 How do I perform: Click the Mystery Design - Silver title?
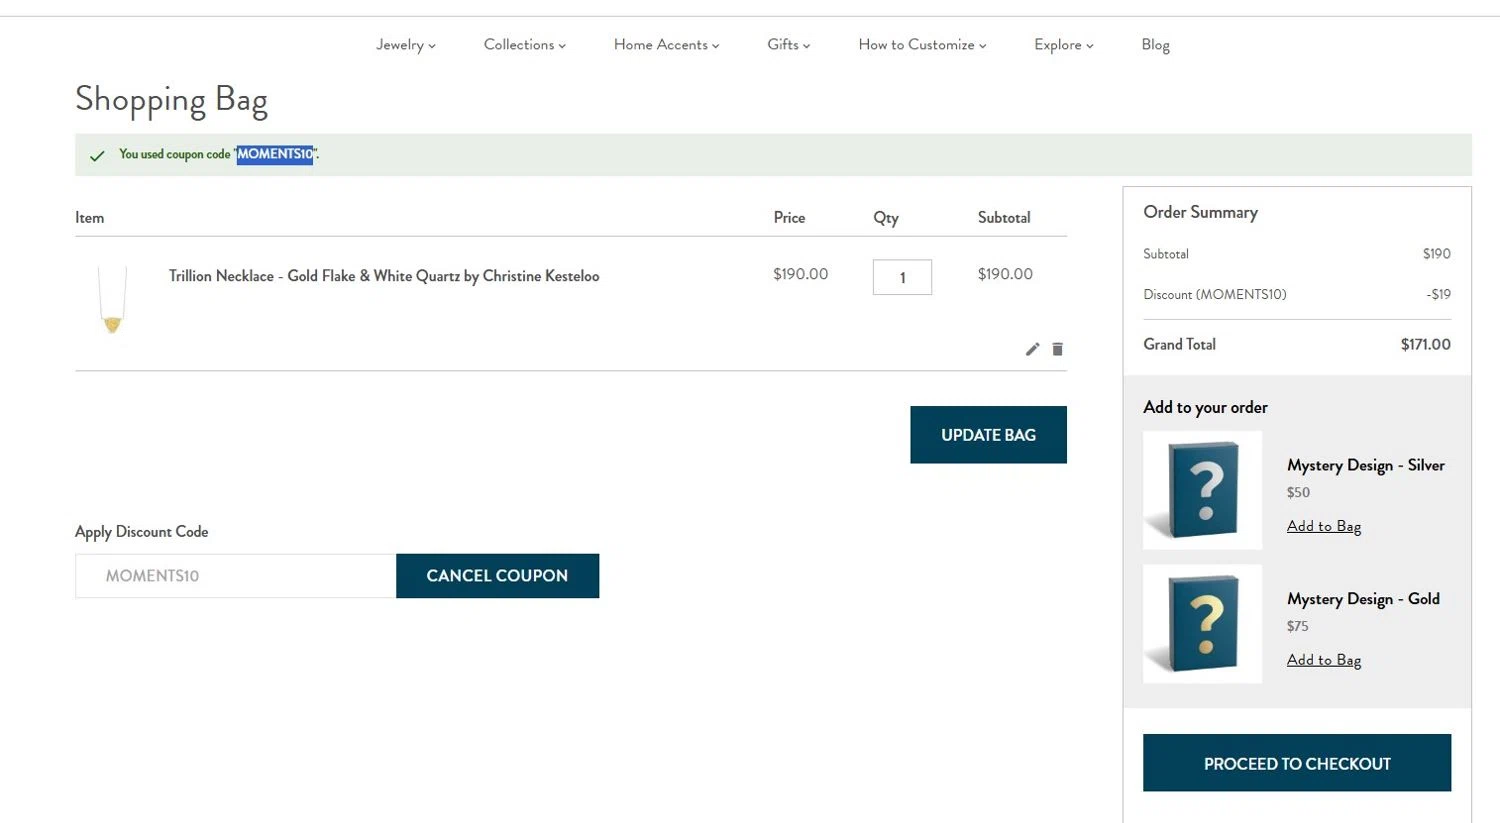click(x=1366, y=465)
